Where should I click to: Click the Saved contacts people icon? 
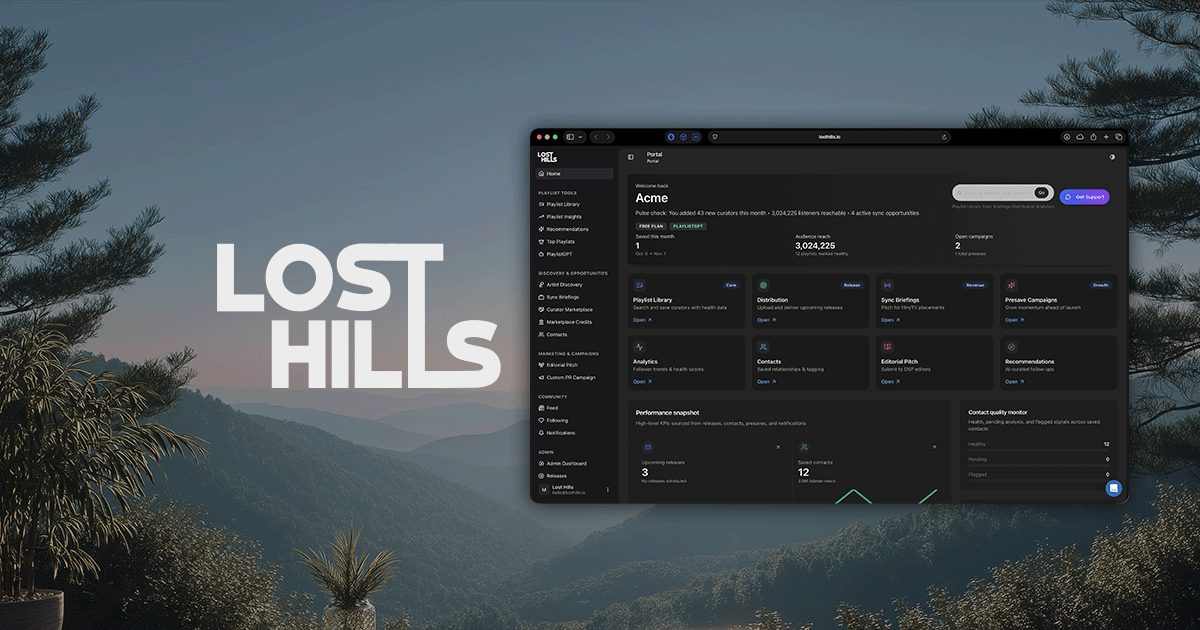[804, 447]
